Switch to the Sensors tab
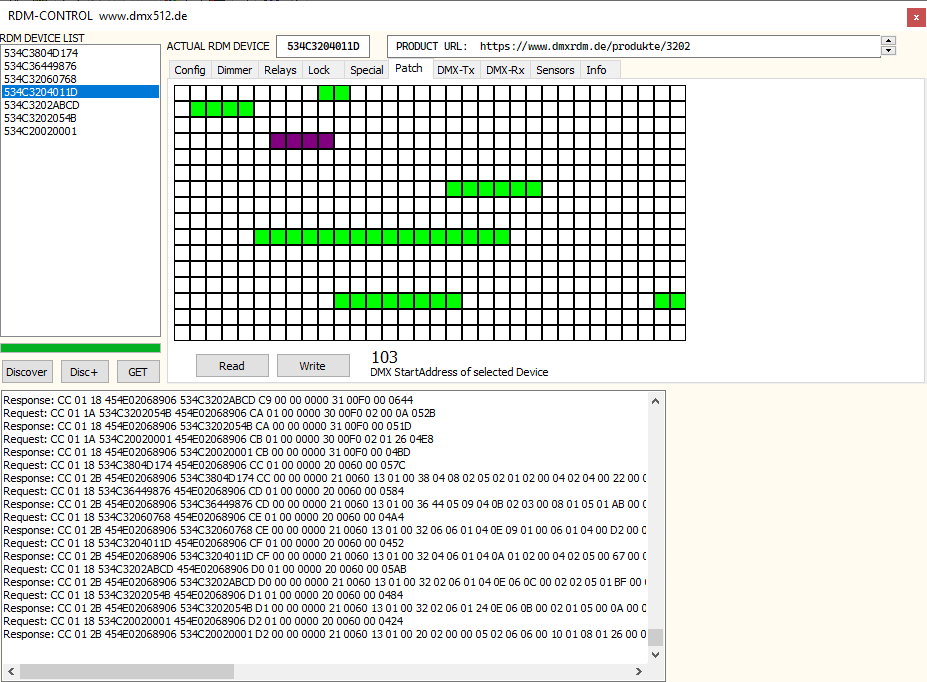927x682 pixels. [555, 70]
